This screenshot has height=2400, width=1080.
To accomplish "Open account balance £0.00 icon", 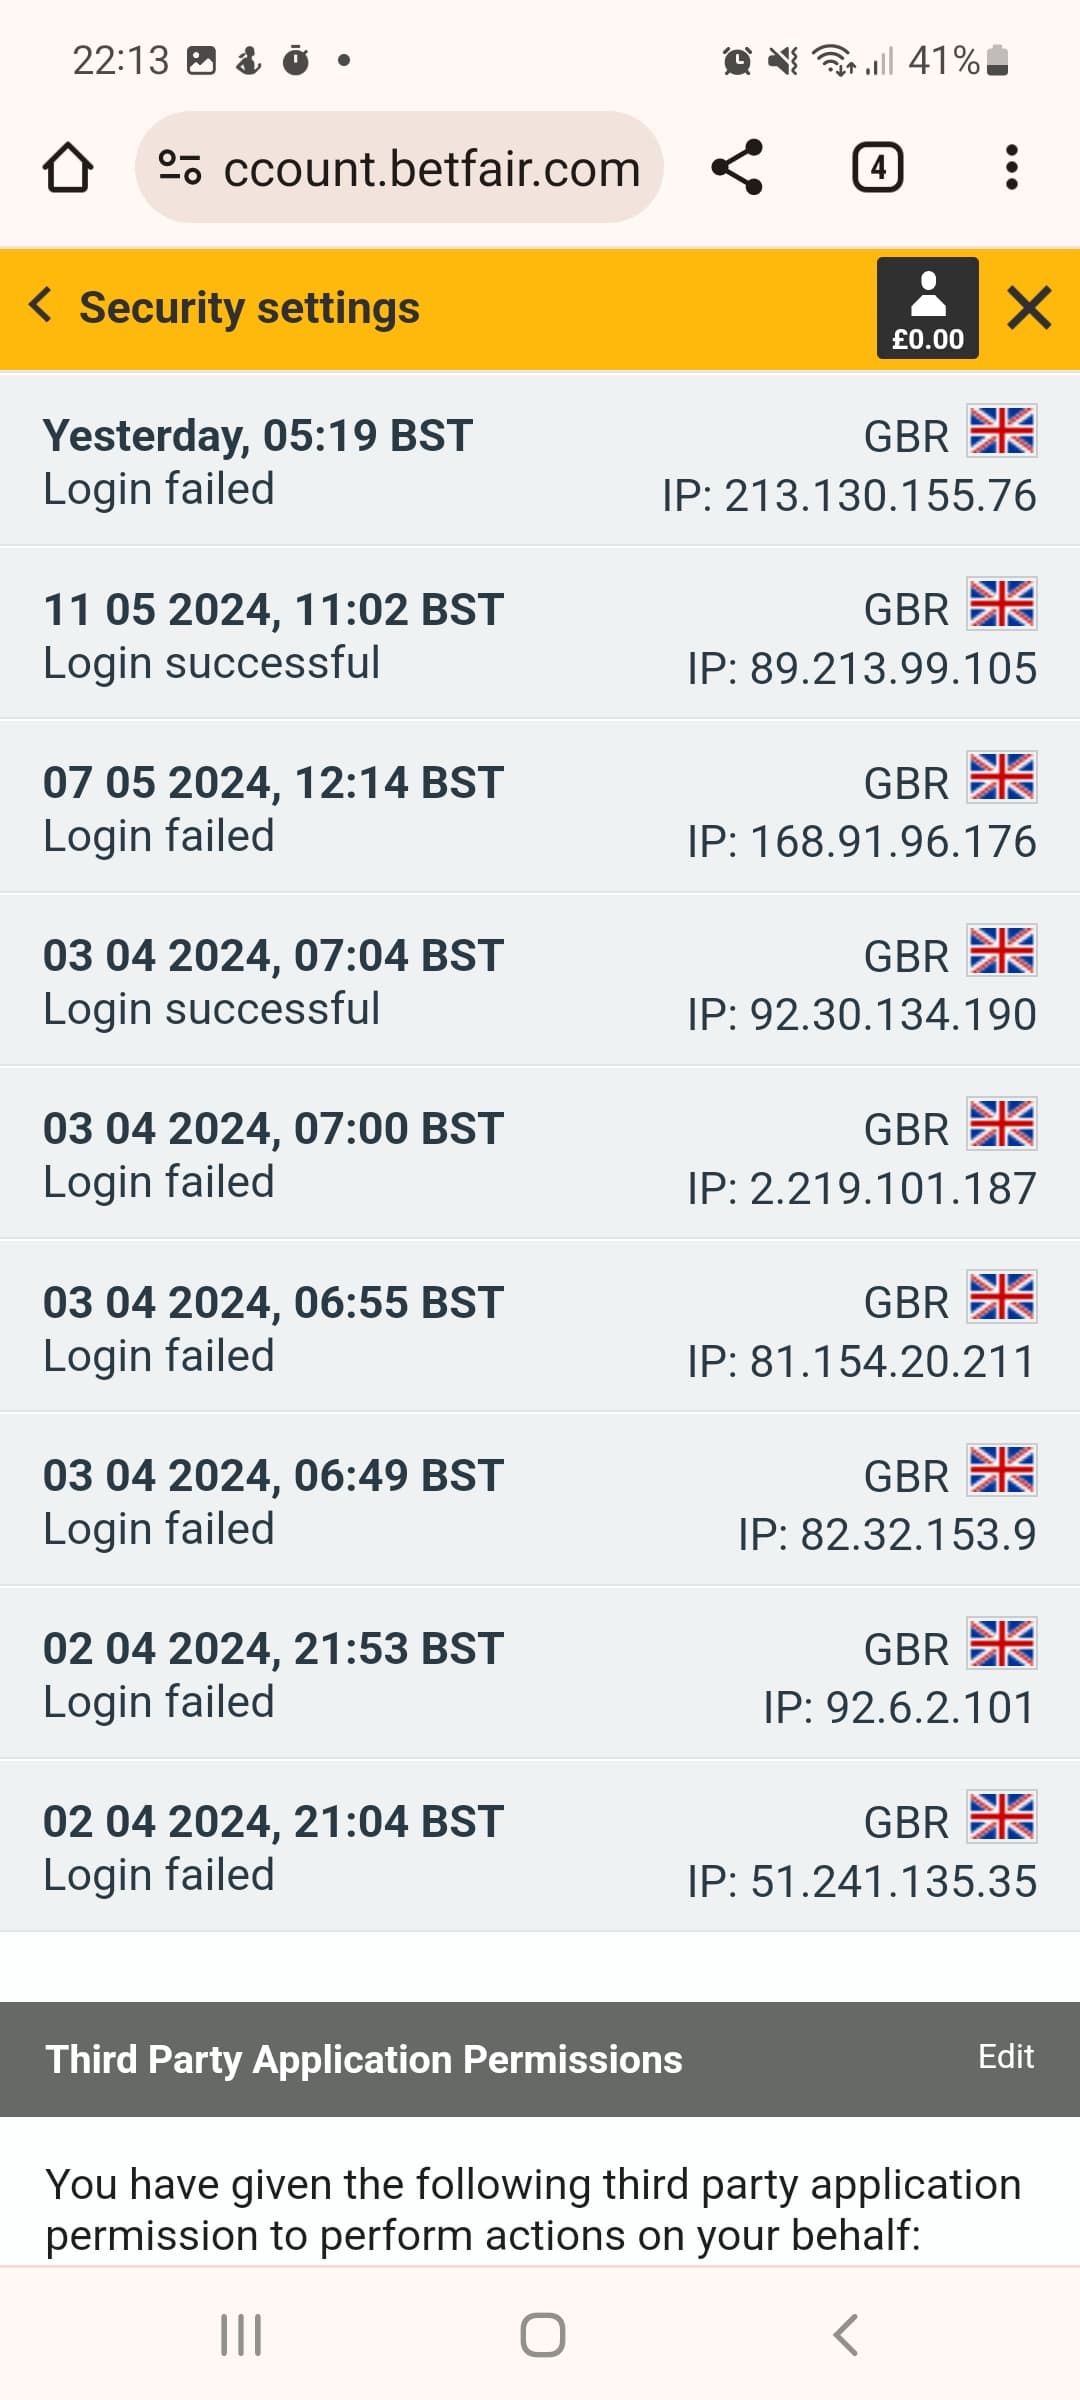I will click(927, 308).
